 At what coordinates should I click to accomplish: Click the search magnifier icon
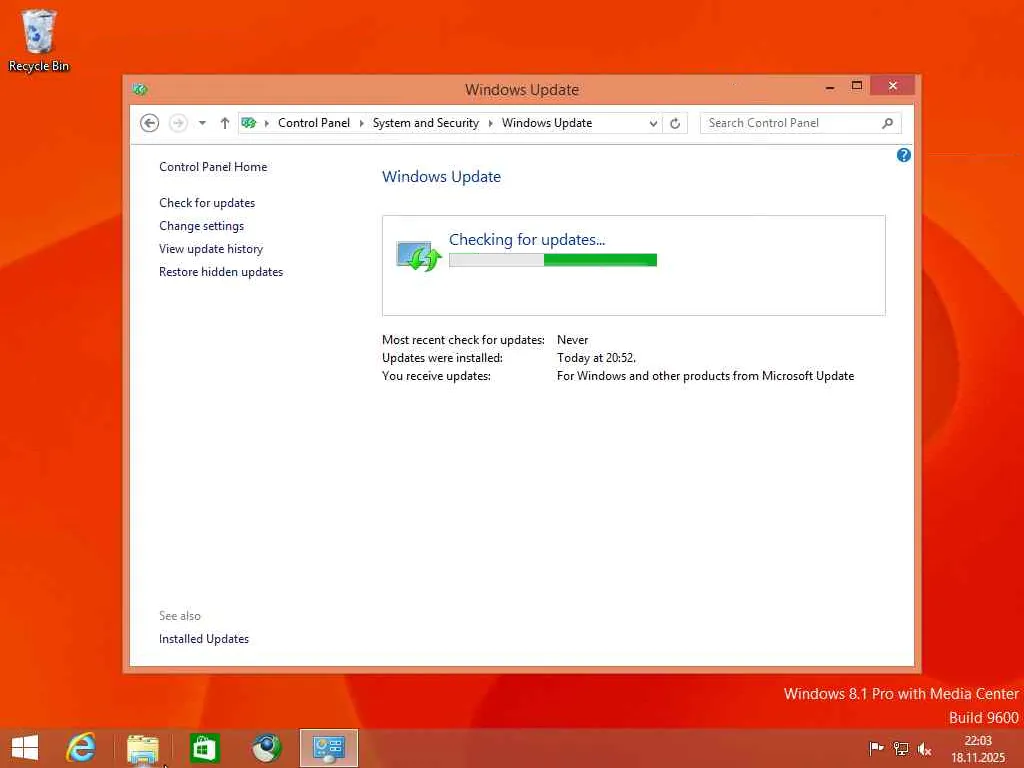pos(888,123)
